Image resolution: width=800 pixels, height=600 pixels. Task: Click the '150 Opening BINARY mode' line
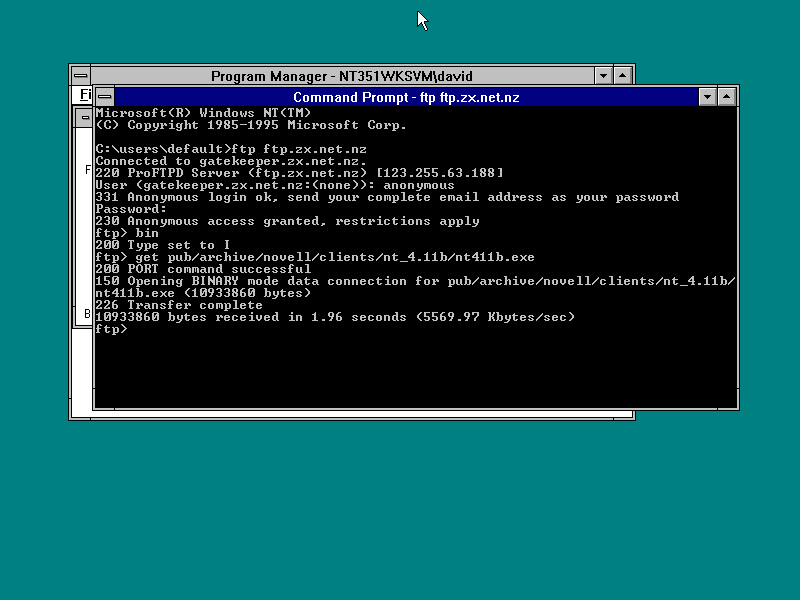click(415, 281)
